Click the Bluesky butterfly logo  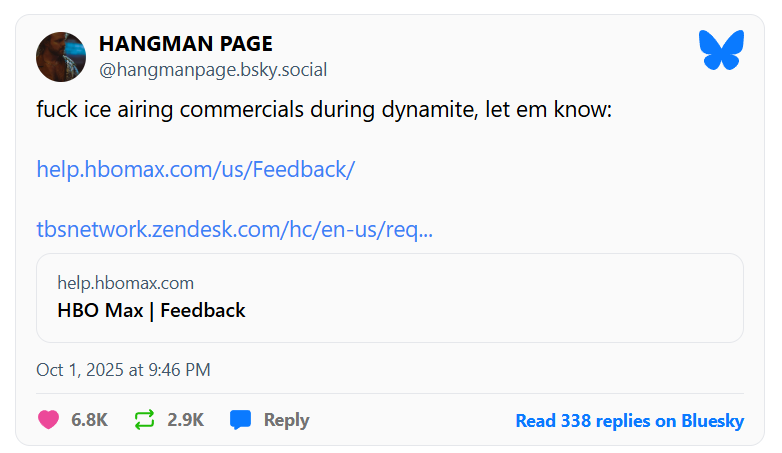(722, 50)
